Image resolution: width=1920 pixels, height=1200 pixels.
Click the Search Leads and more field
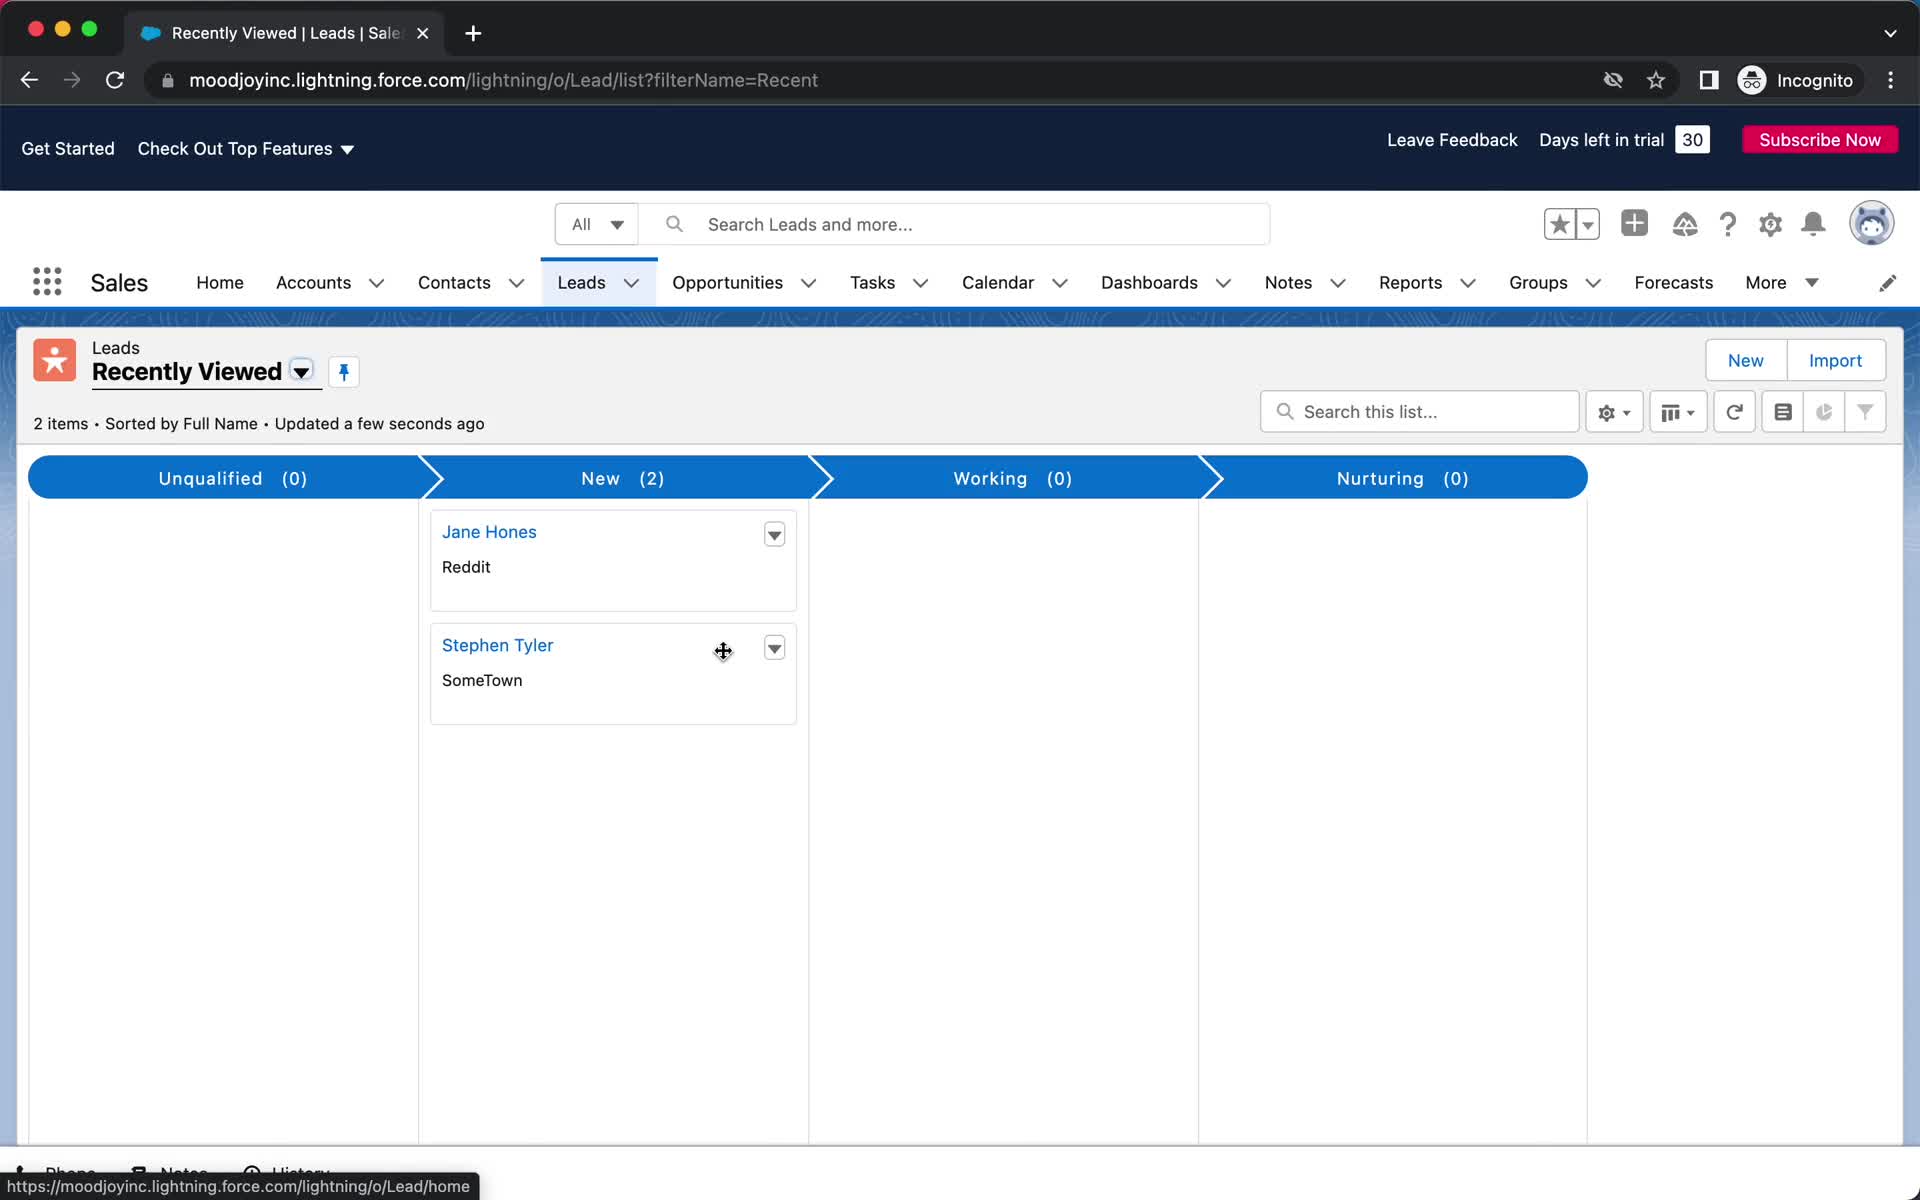(955, 224)
